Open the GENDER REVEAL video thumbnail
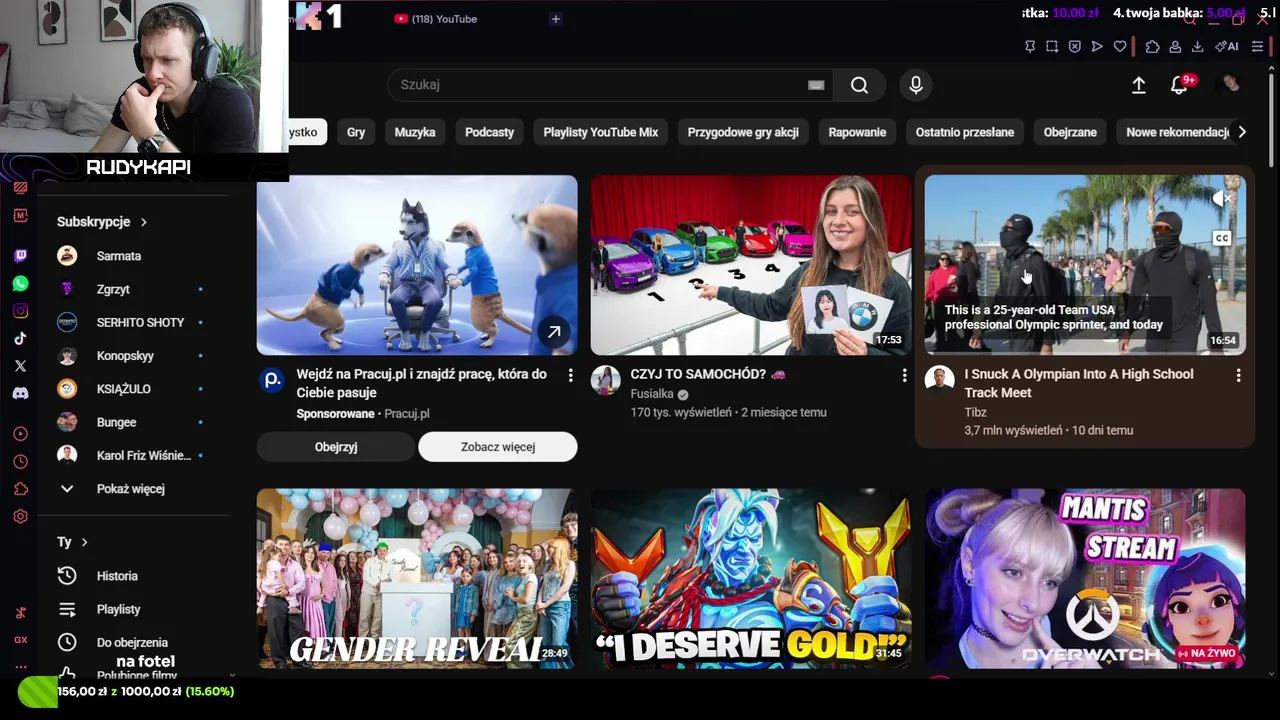The height and width of the screenshot is (720, 1280). 417,578
